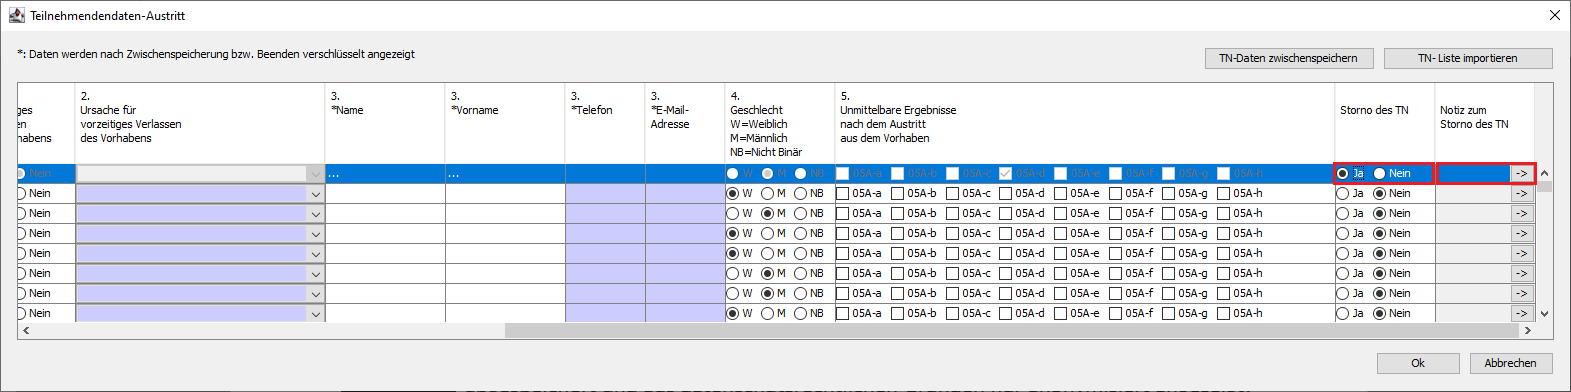Tick 05A-h checkbox in the highlighted row

pos(1224,173)
